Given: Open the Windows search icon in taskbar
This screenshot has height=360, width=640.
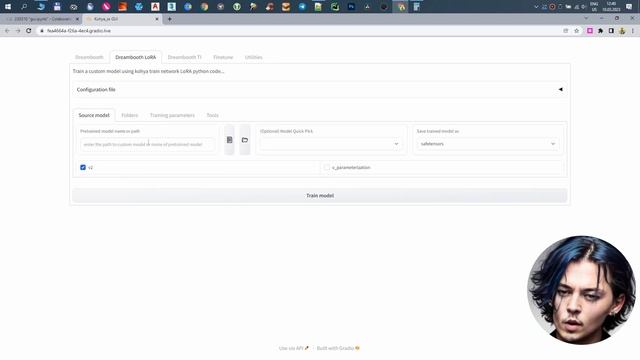Looking at the screenshot, I should (x=24, y=7).
